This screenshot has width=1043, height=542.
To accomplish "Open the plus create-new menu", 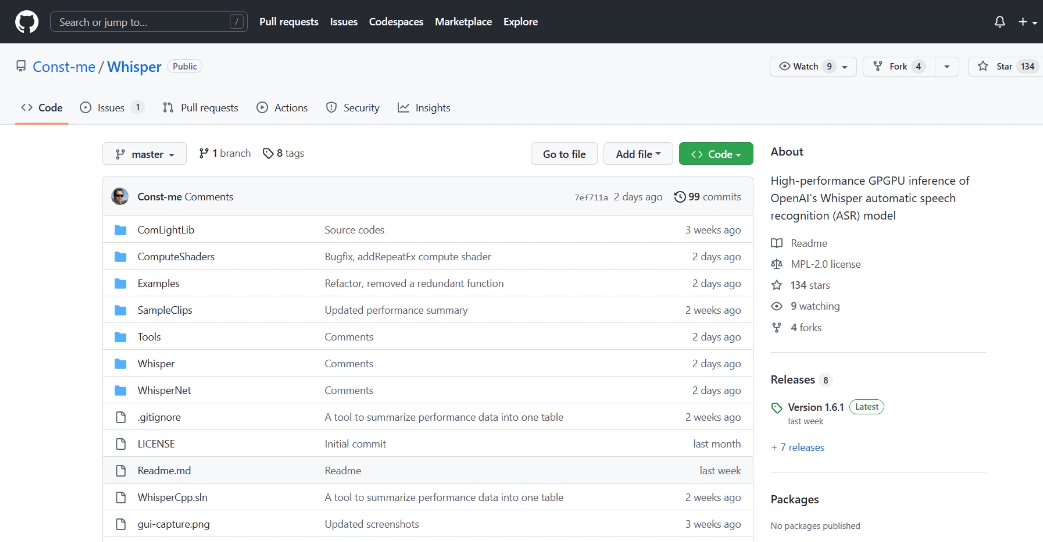I will [1027, 22].
